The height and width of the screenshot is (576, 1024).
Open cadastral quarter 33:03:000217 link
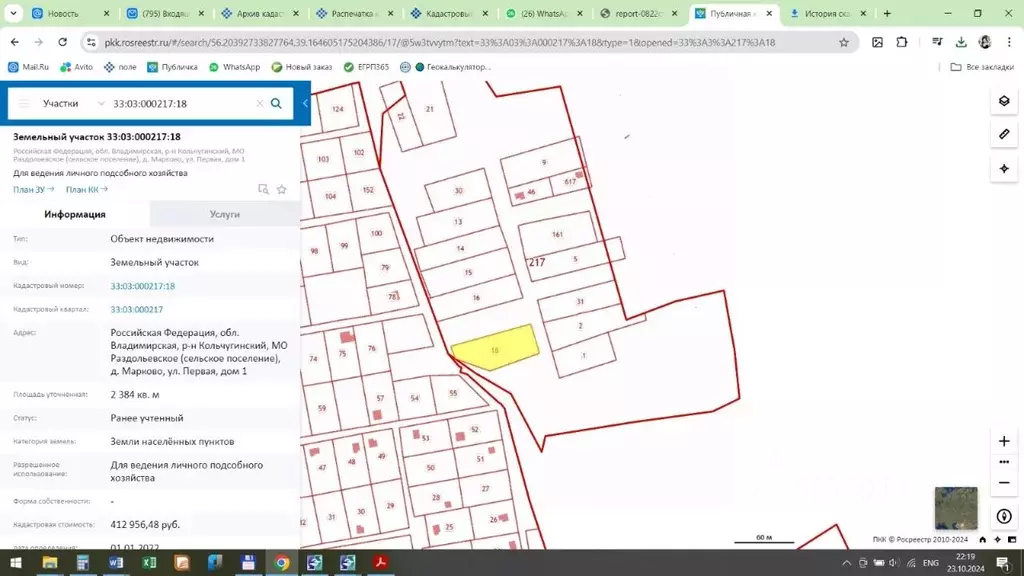pyautogui.click(x=136, y=310)
